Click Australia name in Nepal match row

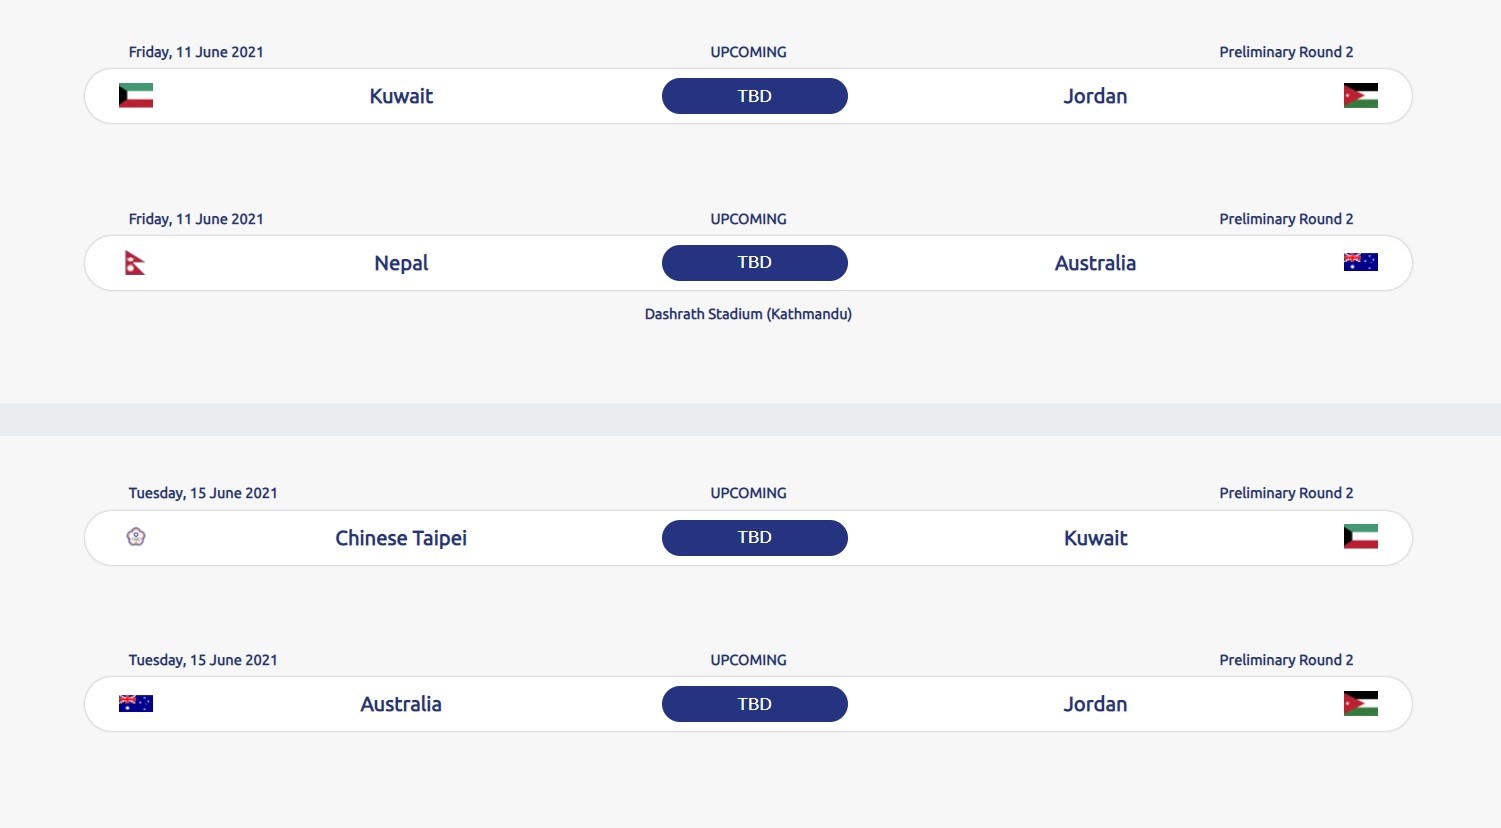(x=1095, y=263)
